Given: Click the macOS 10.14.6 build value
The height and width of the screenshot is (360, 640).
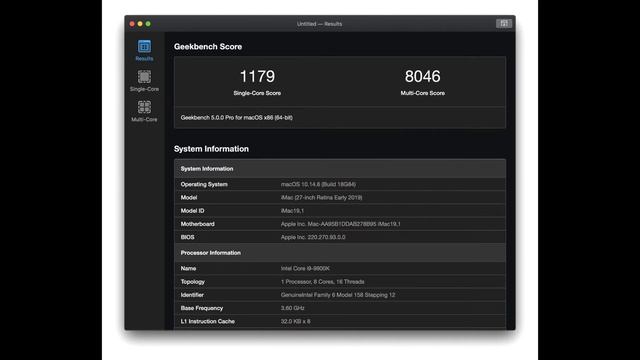Looking at the screenshot, I should coord(318,184).
